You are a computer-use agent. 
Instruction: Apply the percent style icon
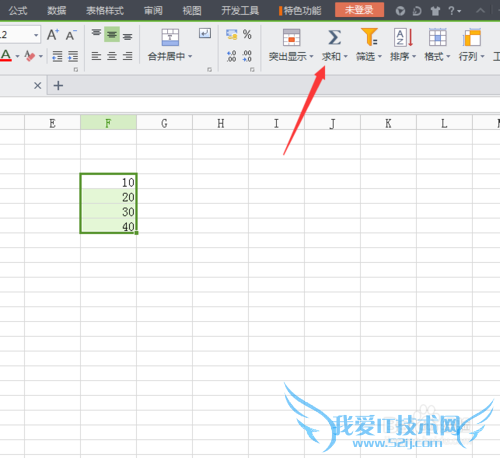coord(247,34)
